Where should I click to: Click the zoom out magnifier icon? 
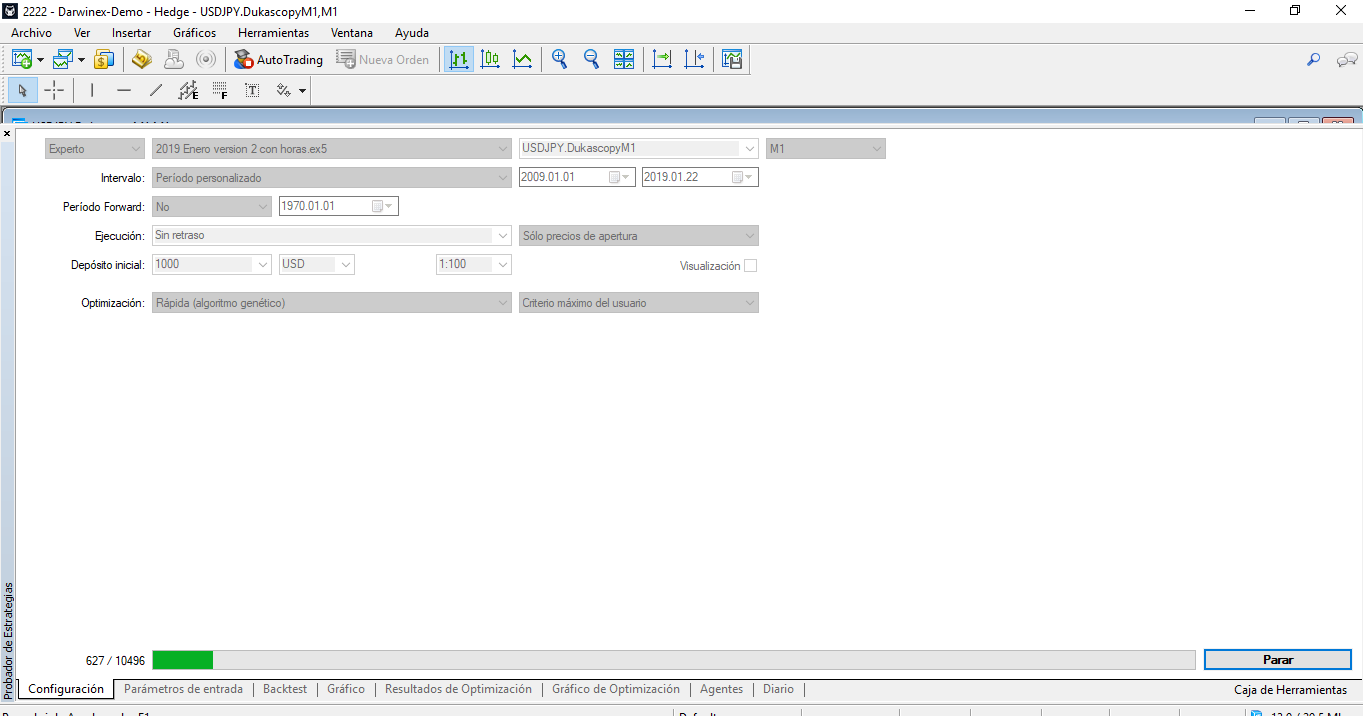591,59
